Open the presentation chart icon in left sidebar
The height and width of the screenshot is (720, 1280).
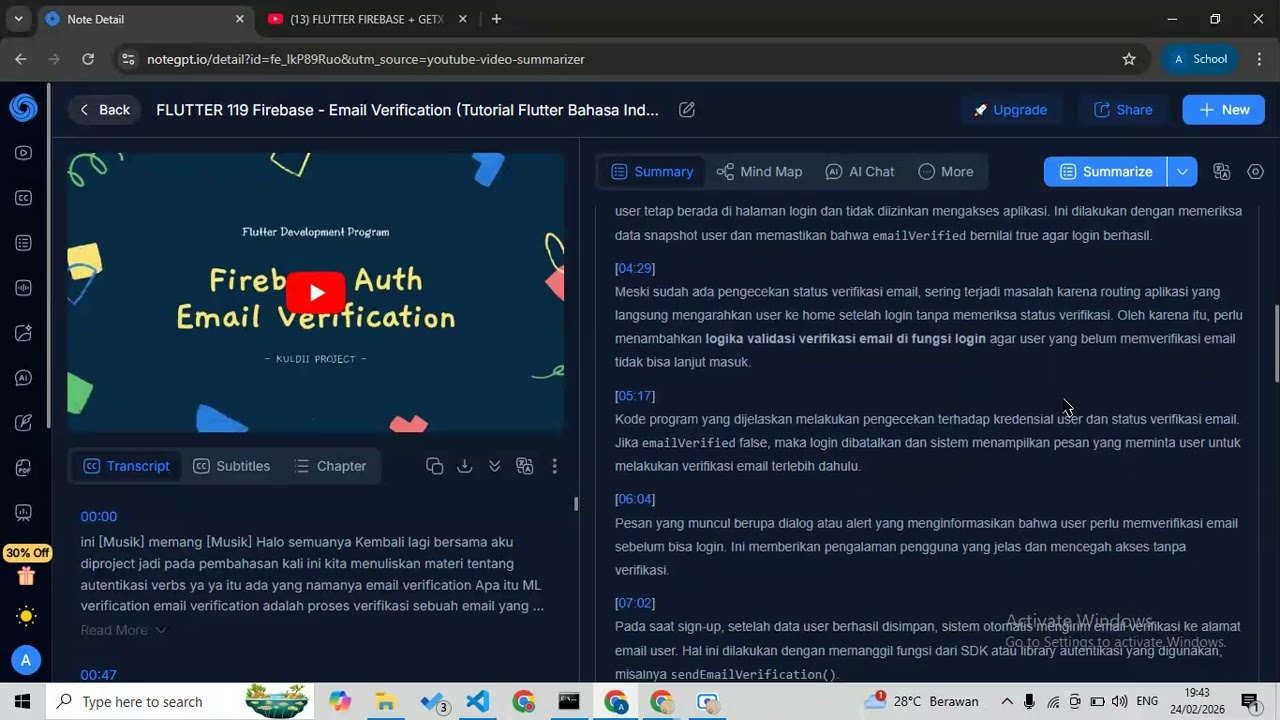[23, 513]
